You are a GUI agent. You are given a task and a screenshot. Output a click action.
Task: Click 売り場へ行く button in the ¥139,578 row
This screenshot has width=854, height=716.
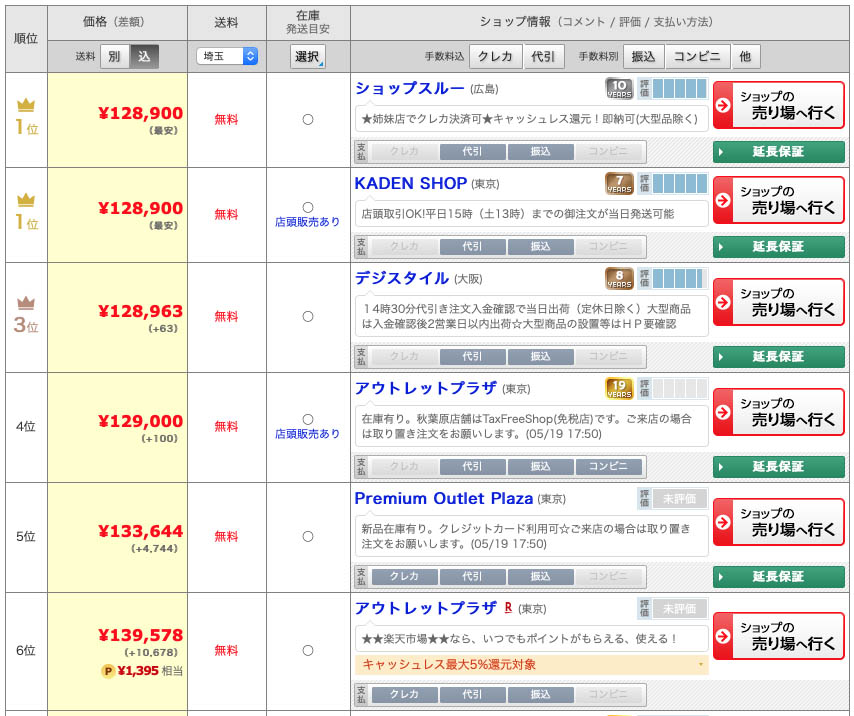point(778,636)
